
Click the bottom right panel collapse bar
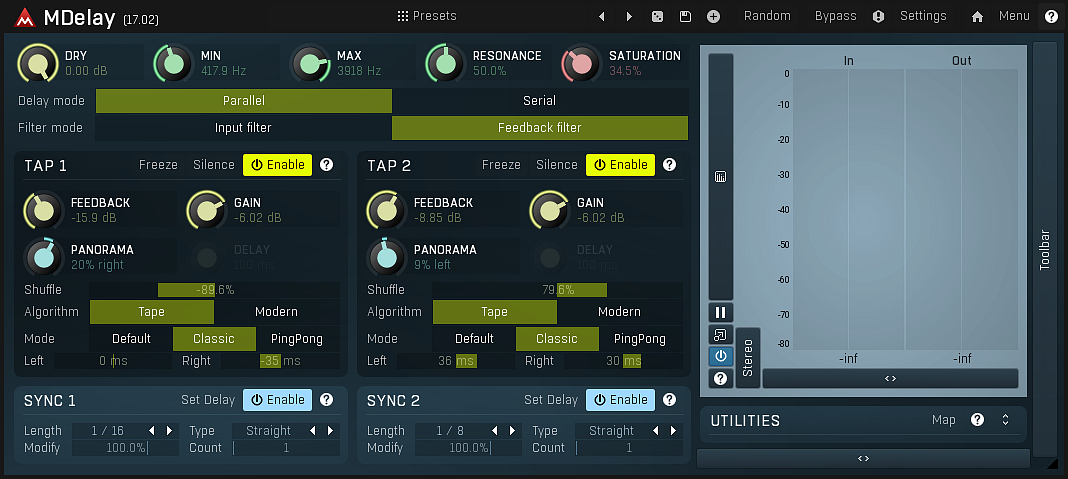click(x=863, y=458)
